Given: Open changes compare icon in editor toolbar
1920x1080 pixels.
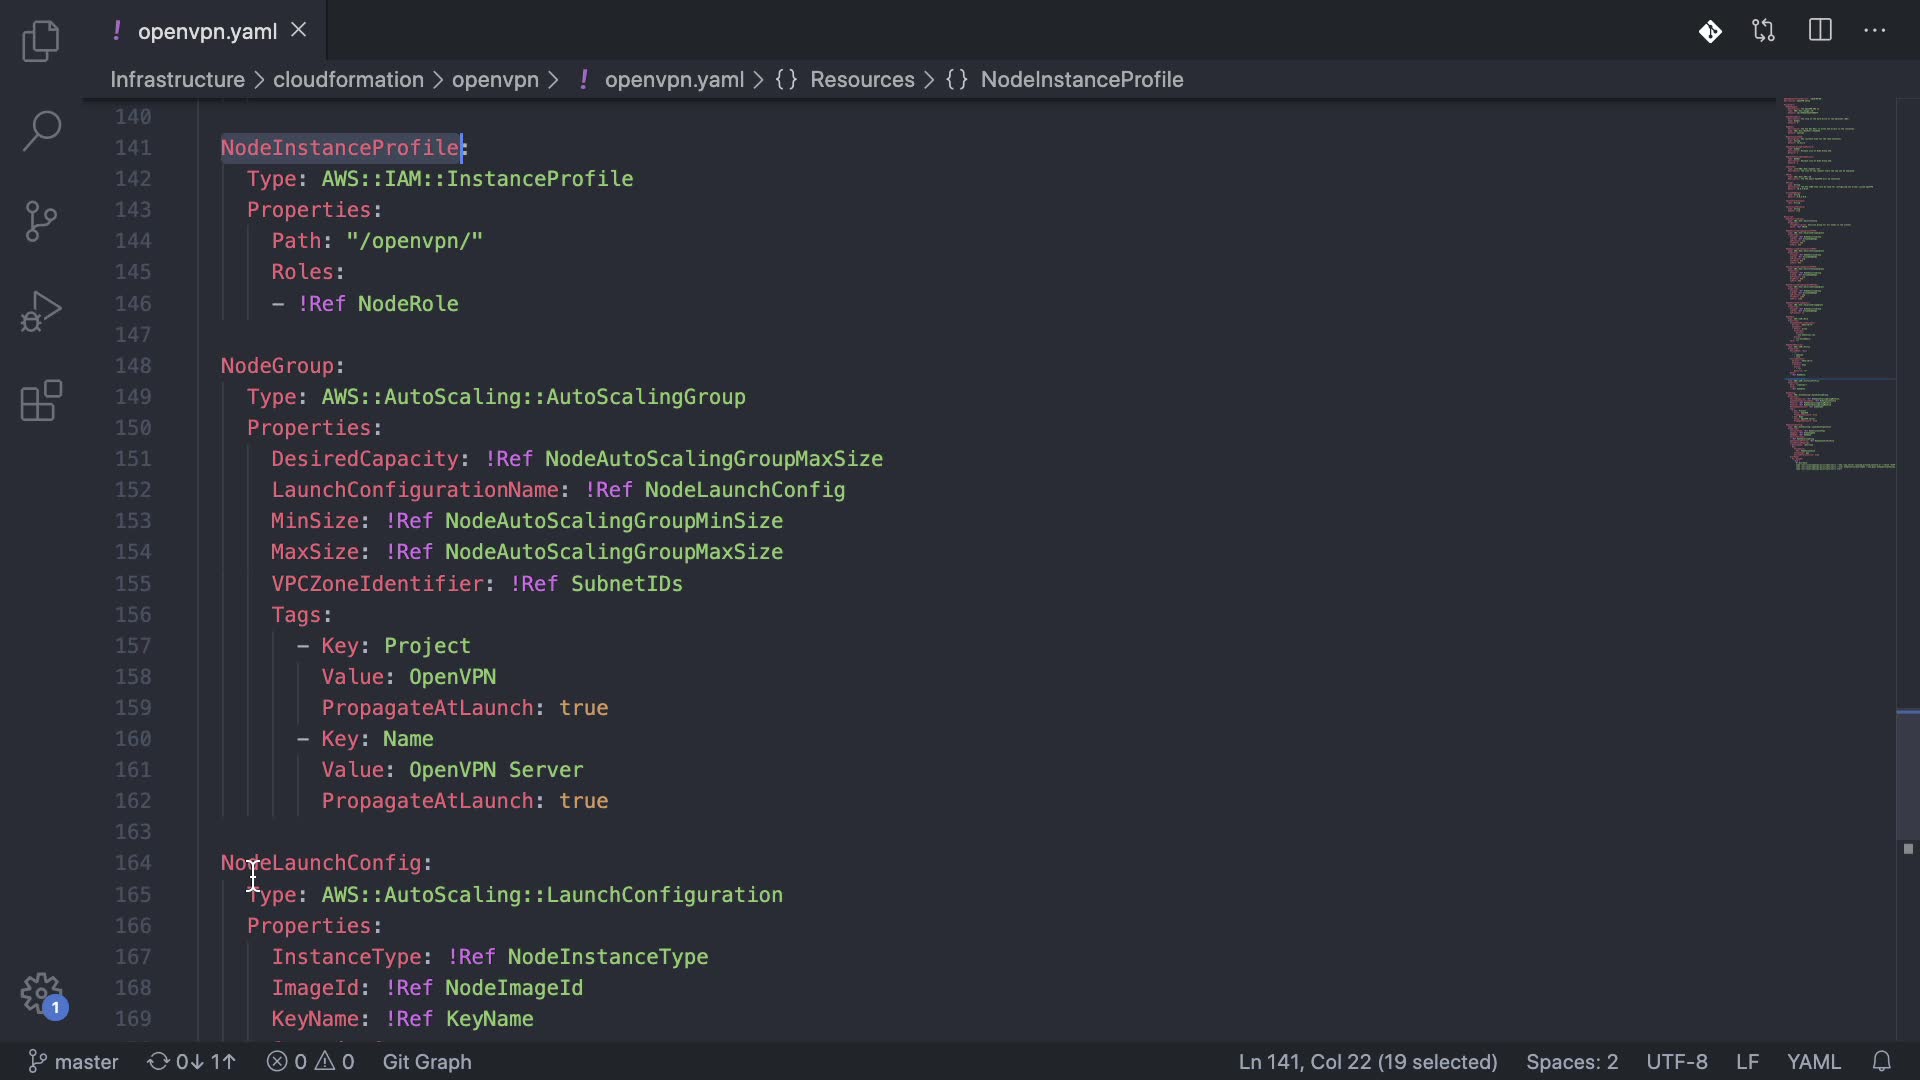Looking at the screenshot, I should 1764,31.
